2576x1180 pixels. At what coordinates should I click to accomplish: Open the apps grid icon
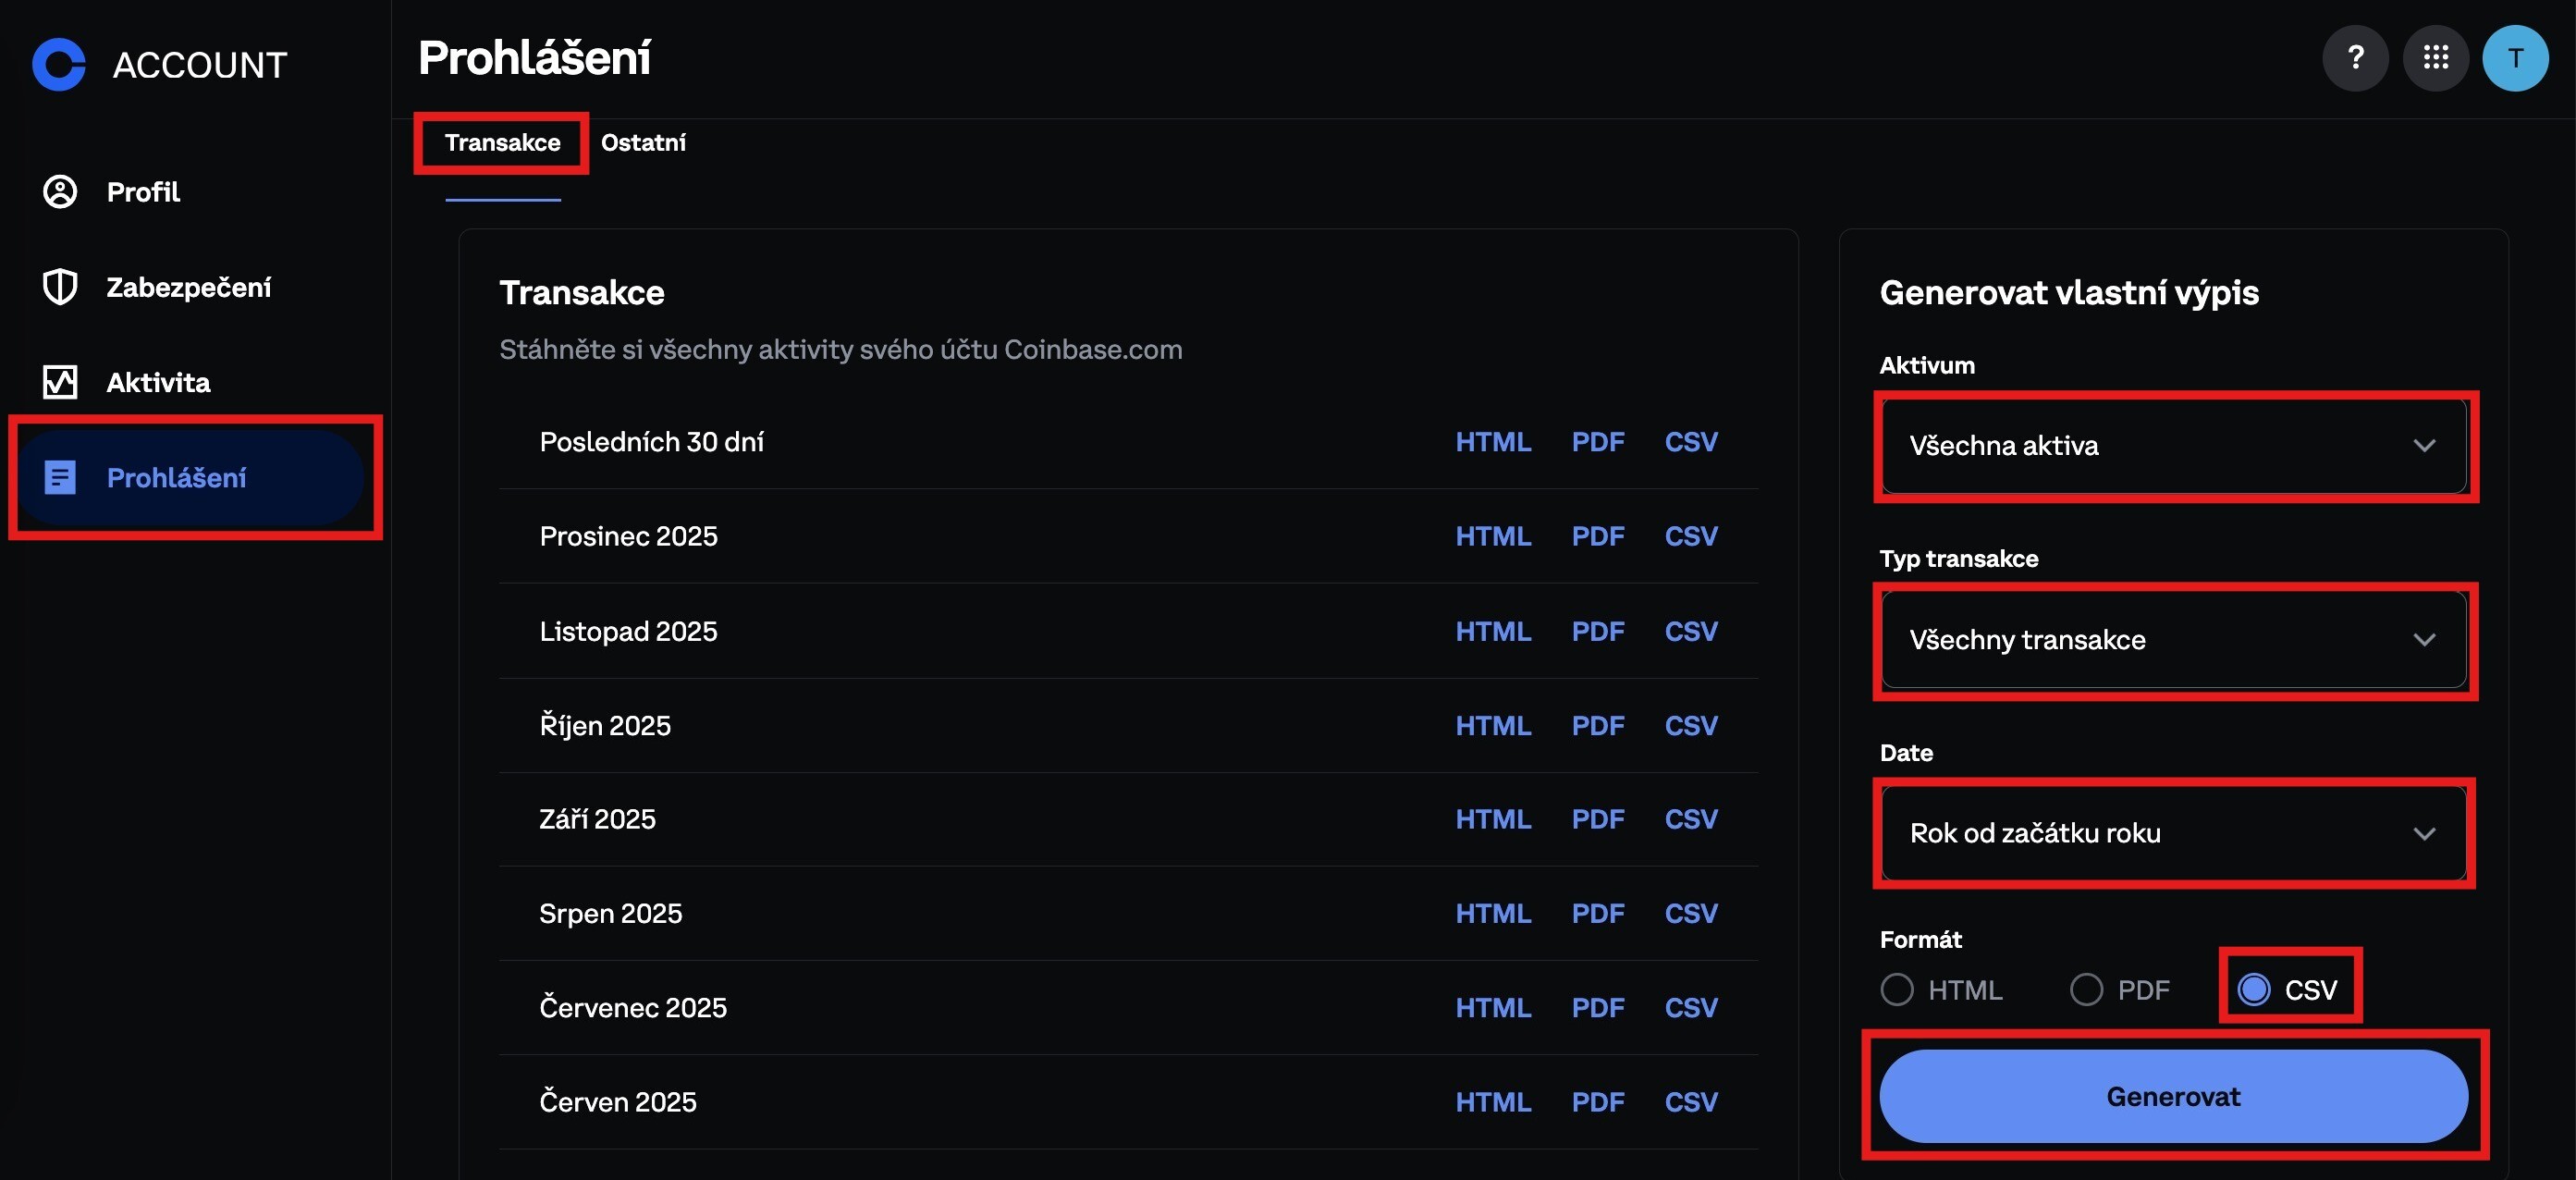[2436, 58]
